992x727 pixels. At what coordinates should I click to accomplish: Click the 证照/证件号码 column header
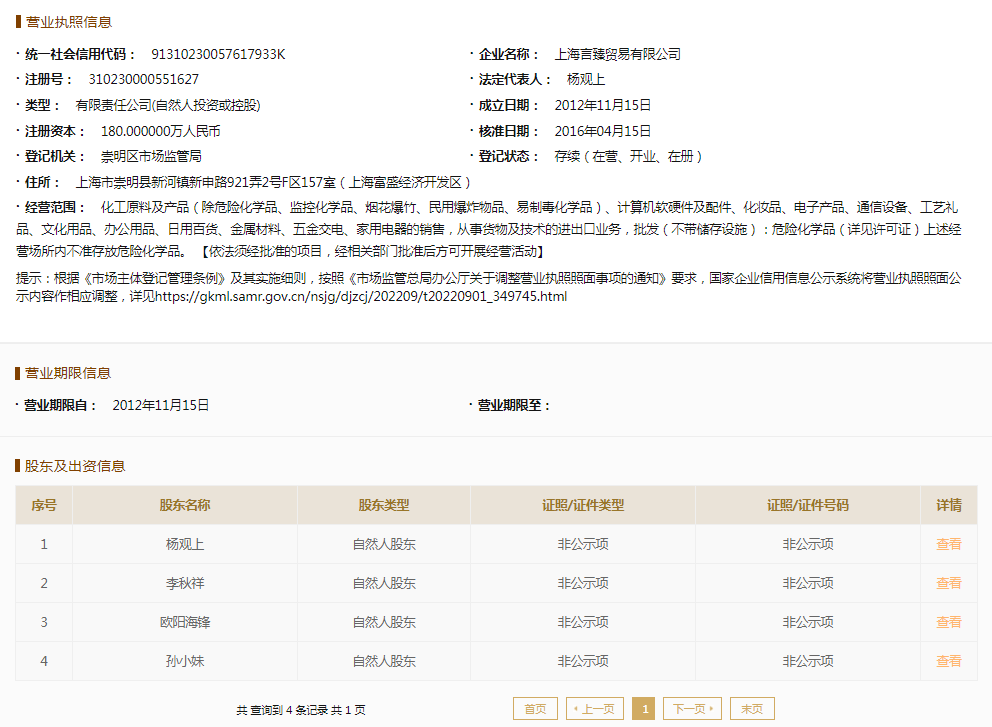coord(808,505)
